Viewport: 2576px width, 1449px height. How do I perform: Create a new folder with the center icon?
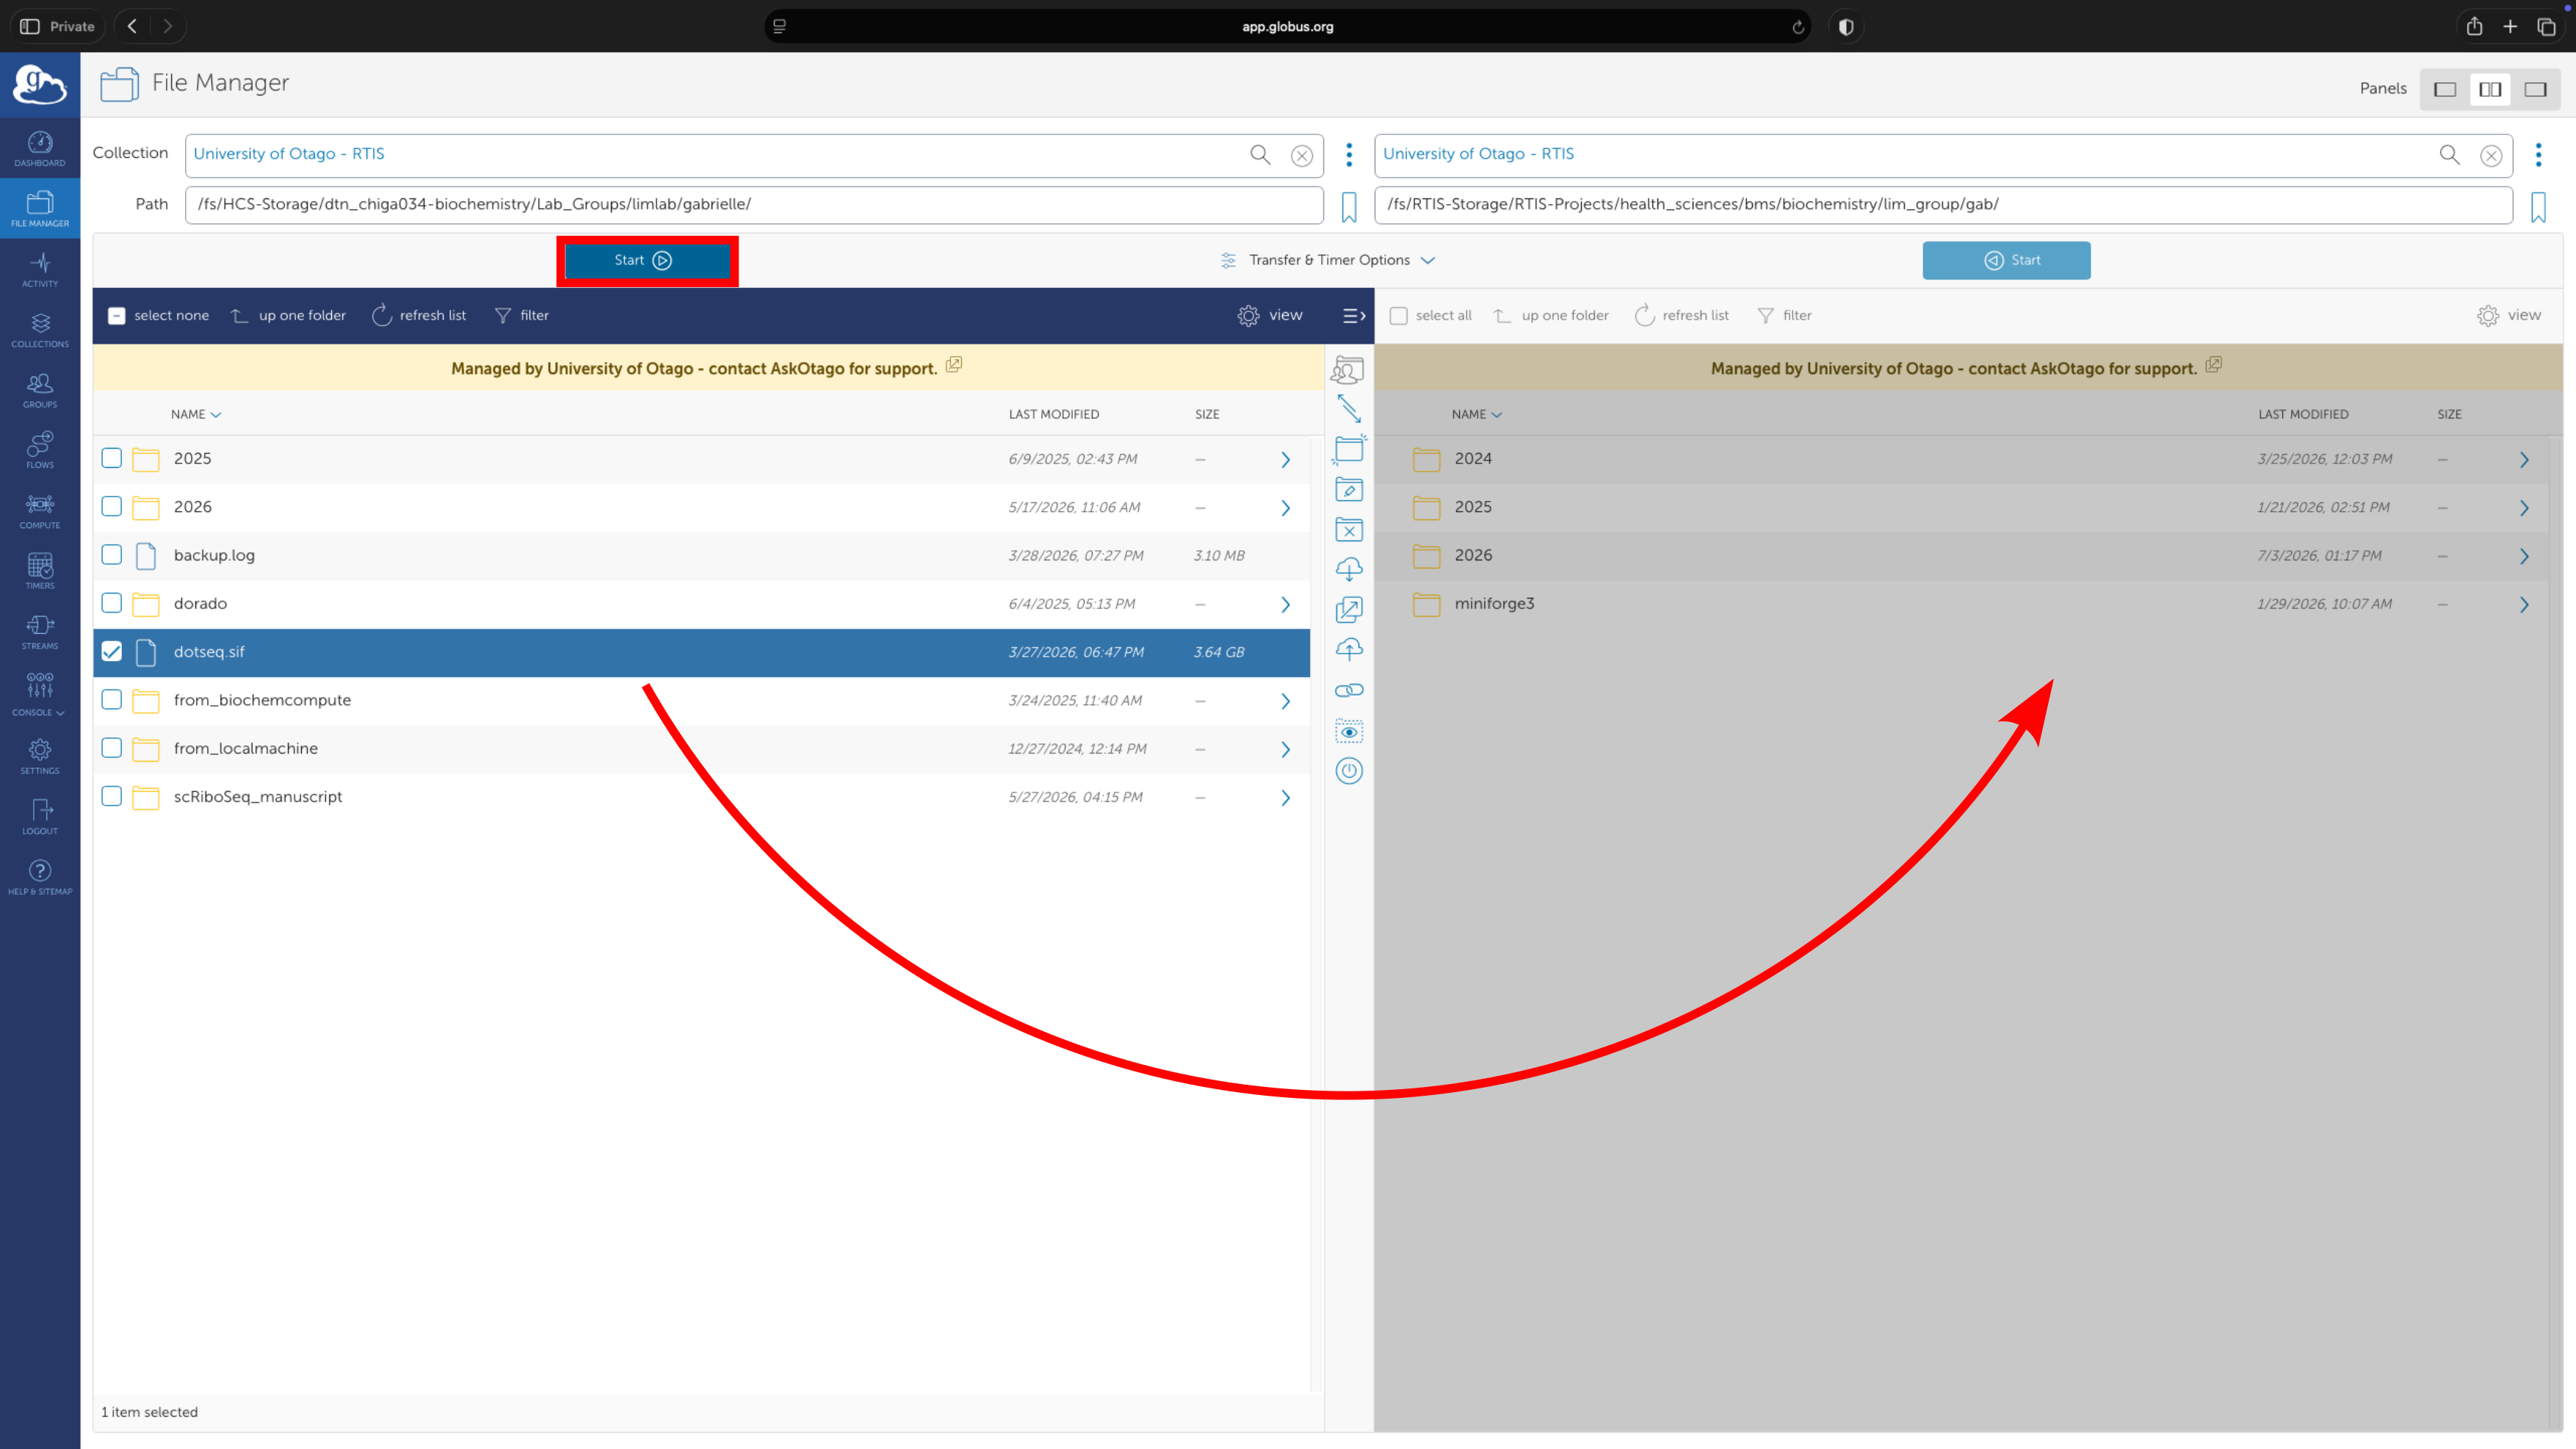[1349, 449]
